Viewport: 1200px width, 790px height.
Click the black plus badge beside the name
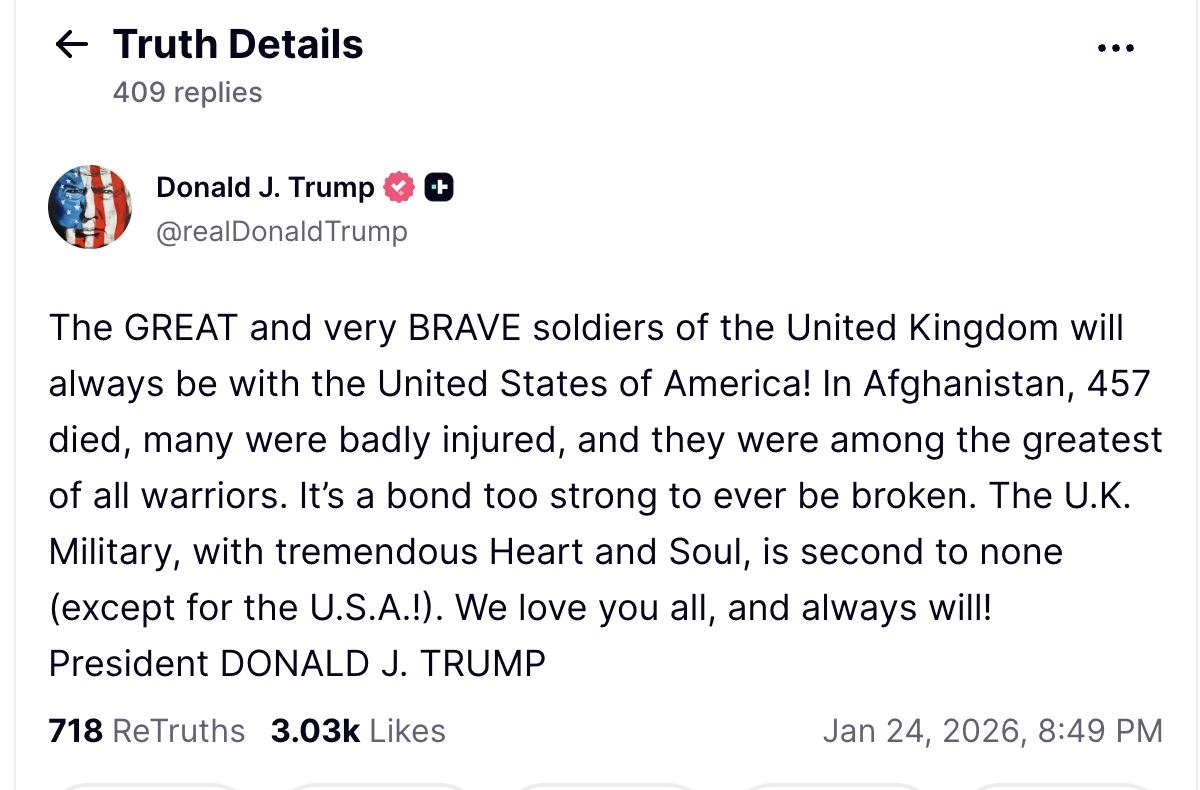(x=439, y=187)
